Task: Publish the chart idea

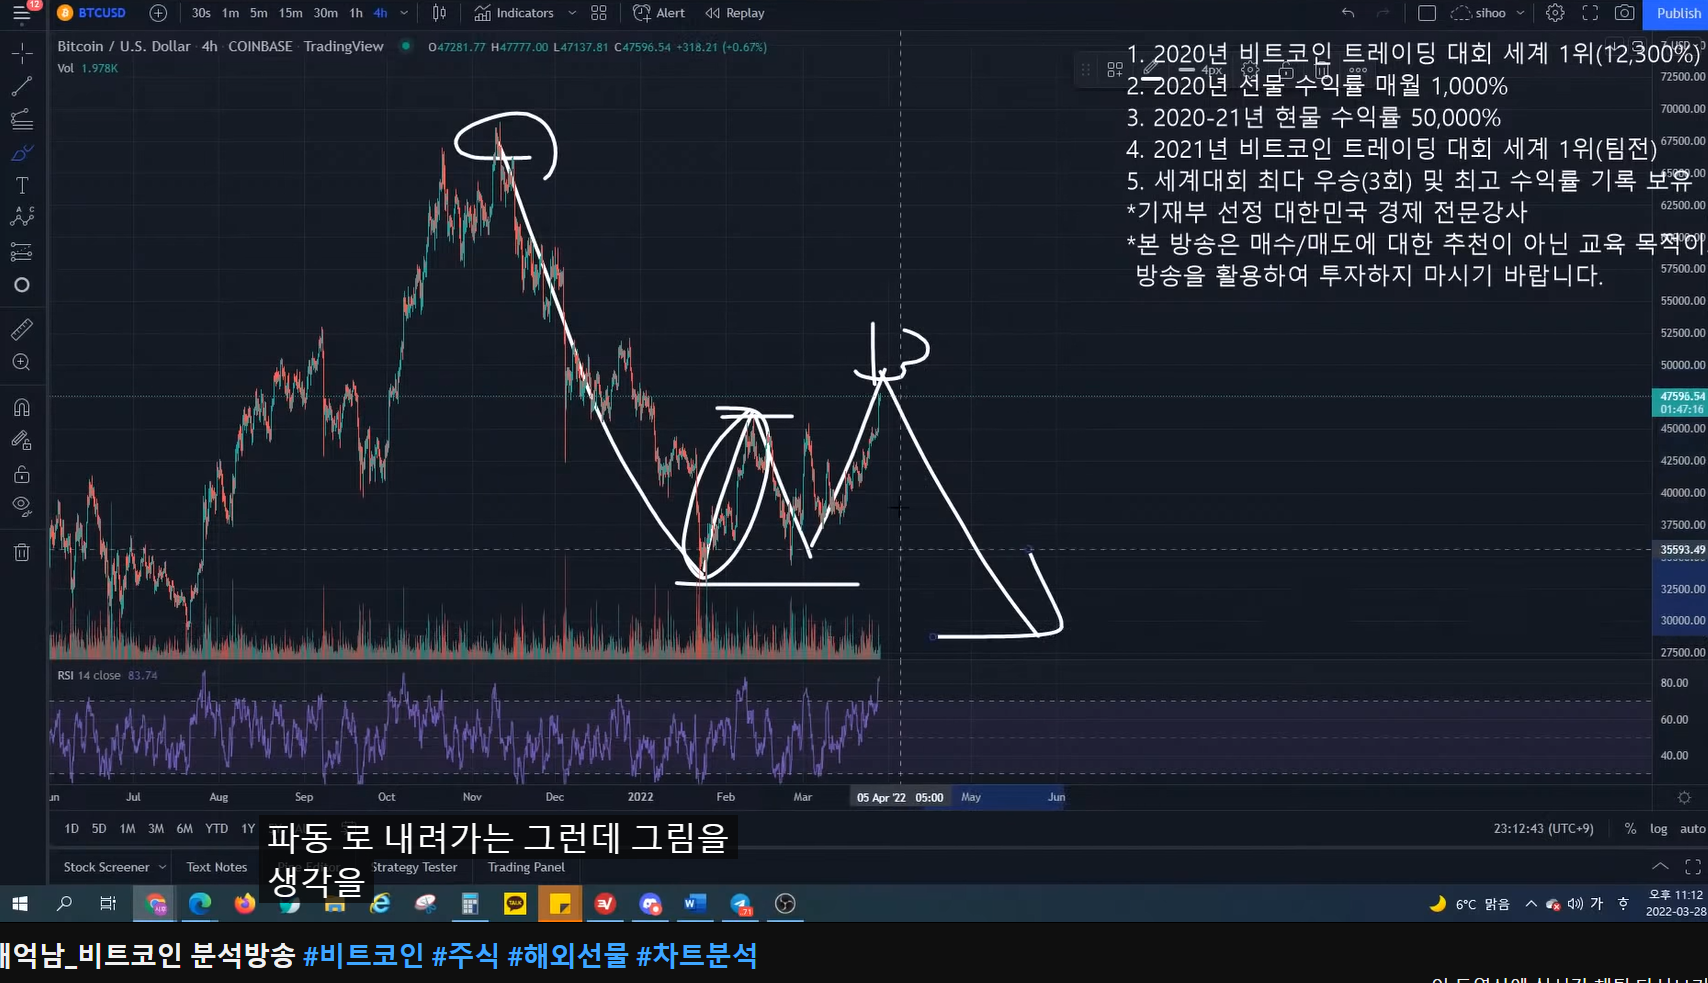Action: click(1676, 13)
